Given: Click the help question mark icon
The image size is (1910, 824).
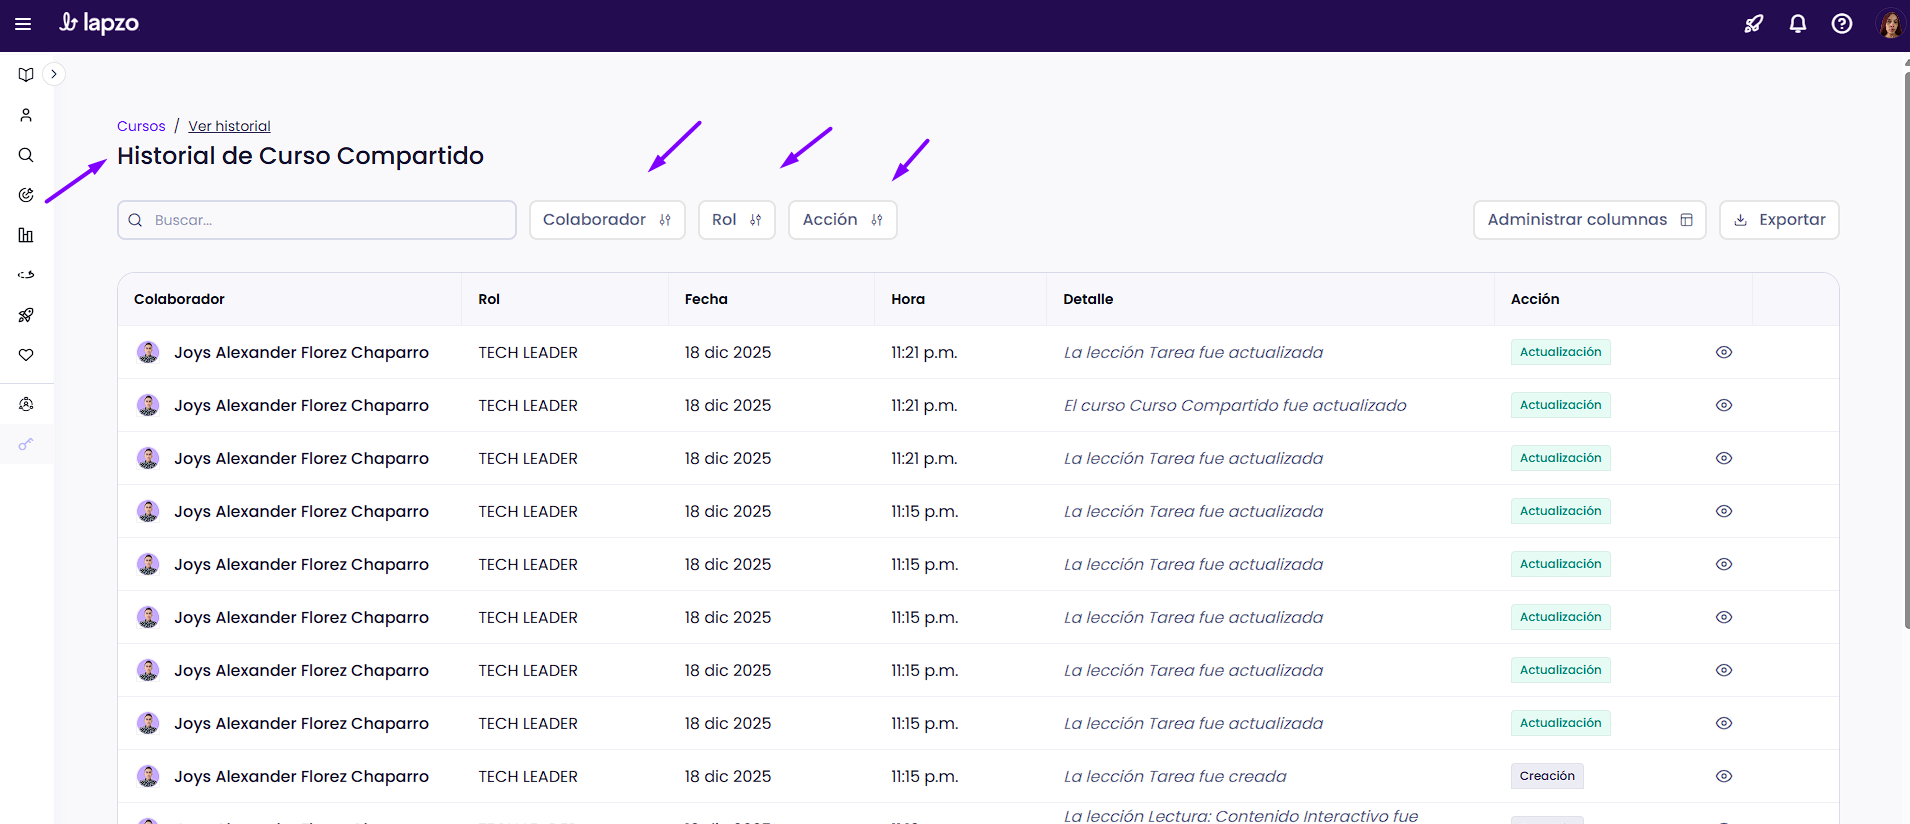Looking at the screenshot, I should (x=1841, y=24).
